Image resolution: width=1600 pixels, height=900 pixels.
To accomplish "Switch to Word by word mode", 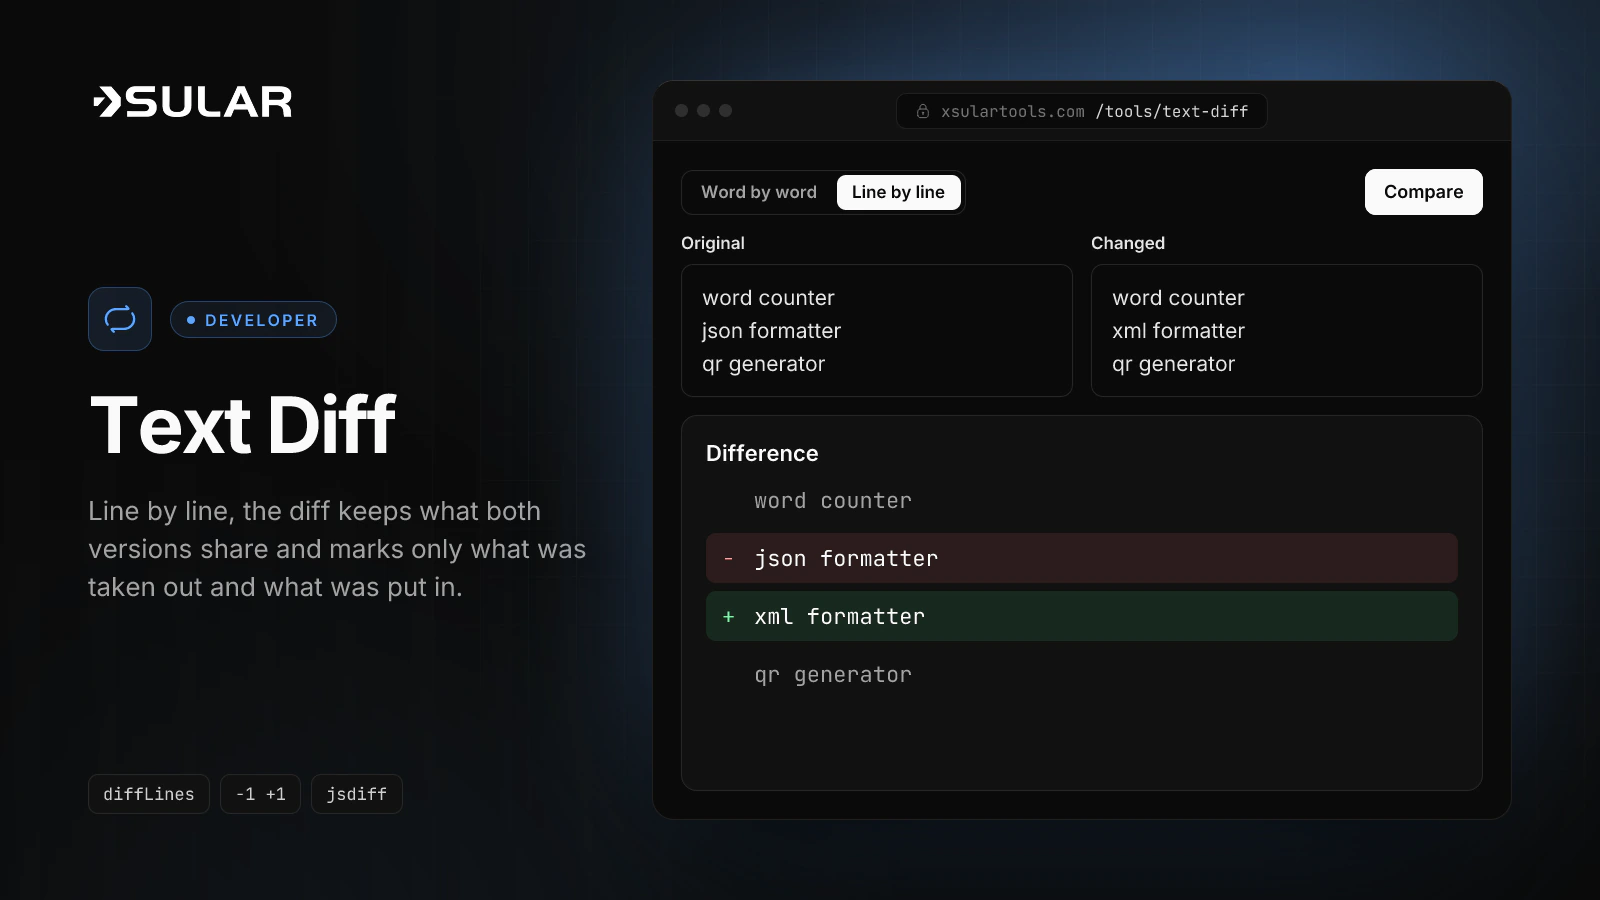I will (x=759, y=192).
